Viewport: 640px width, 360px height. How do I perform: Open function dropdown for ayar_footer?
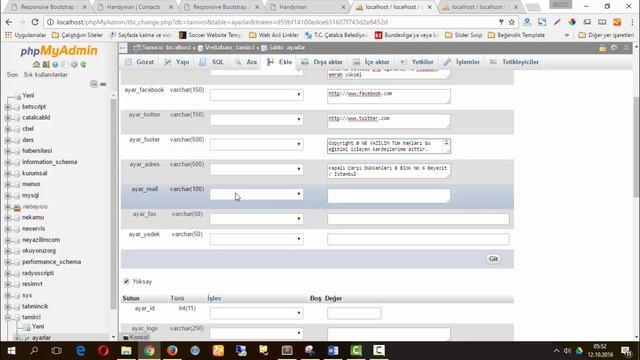pyautogui.click(x=256, y=144)
